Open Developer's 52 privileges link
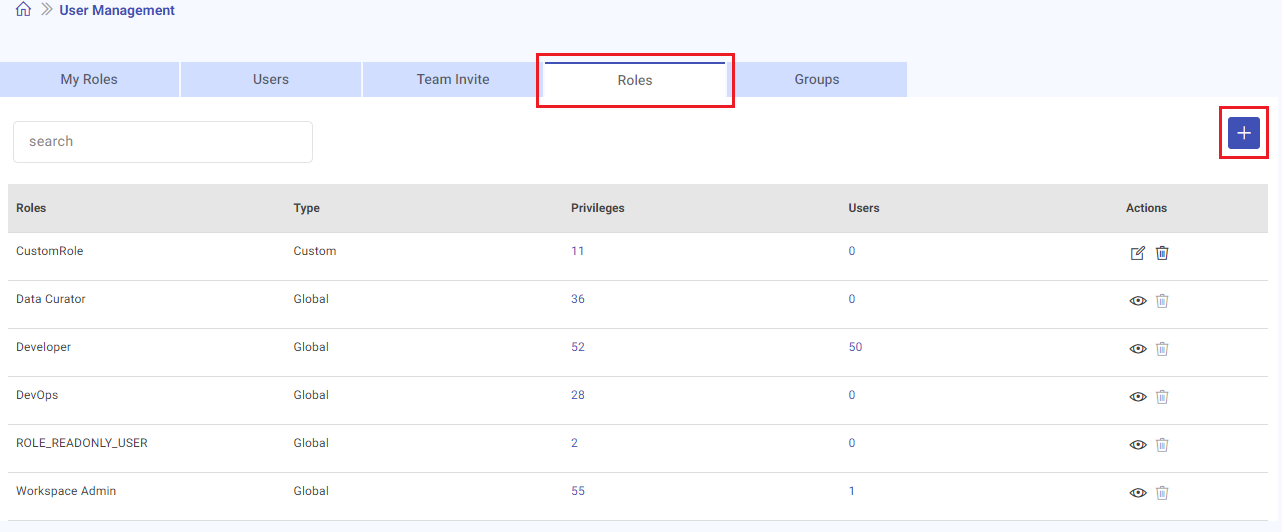1282x532 pixels. [x=578, y=347]
